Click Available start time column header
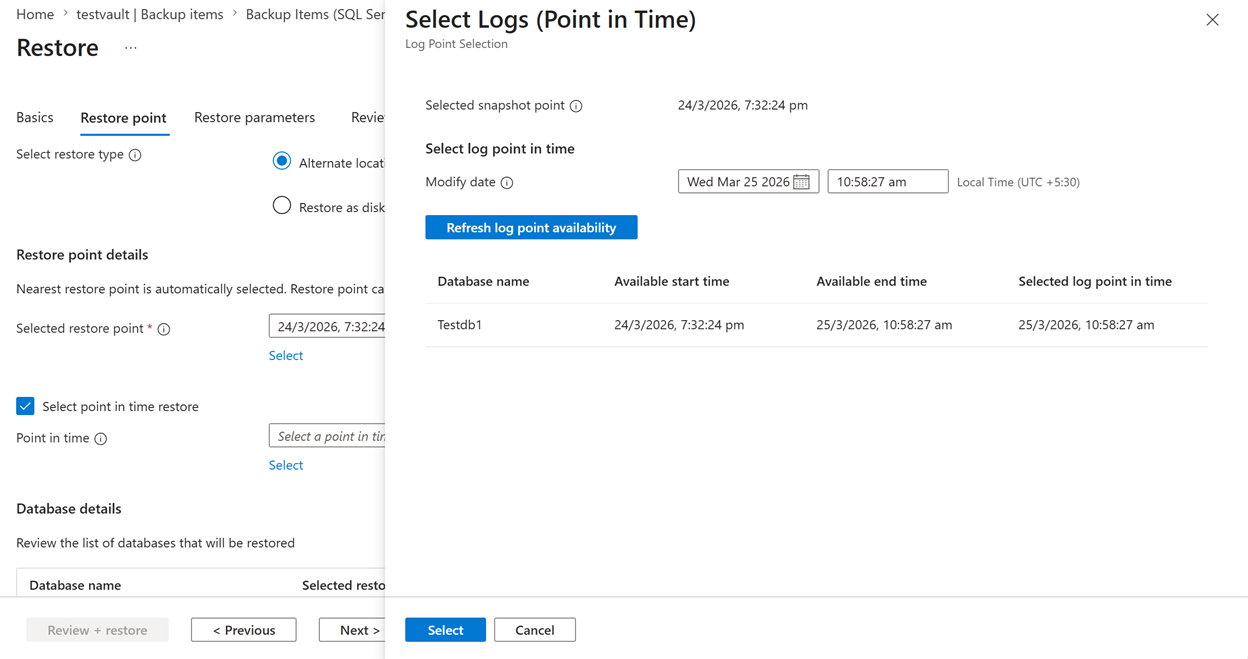This screenshot has height=659, width=1248. point(672,282)
